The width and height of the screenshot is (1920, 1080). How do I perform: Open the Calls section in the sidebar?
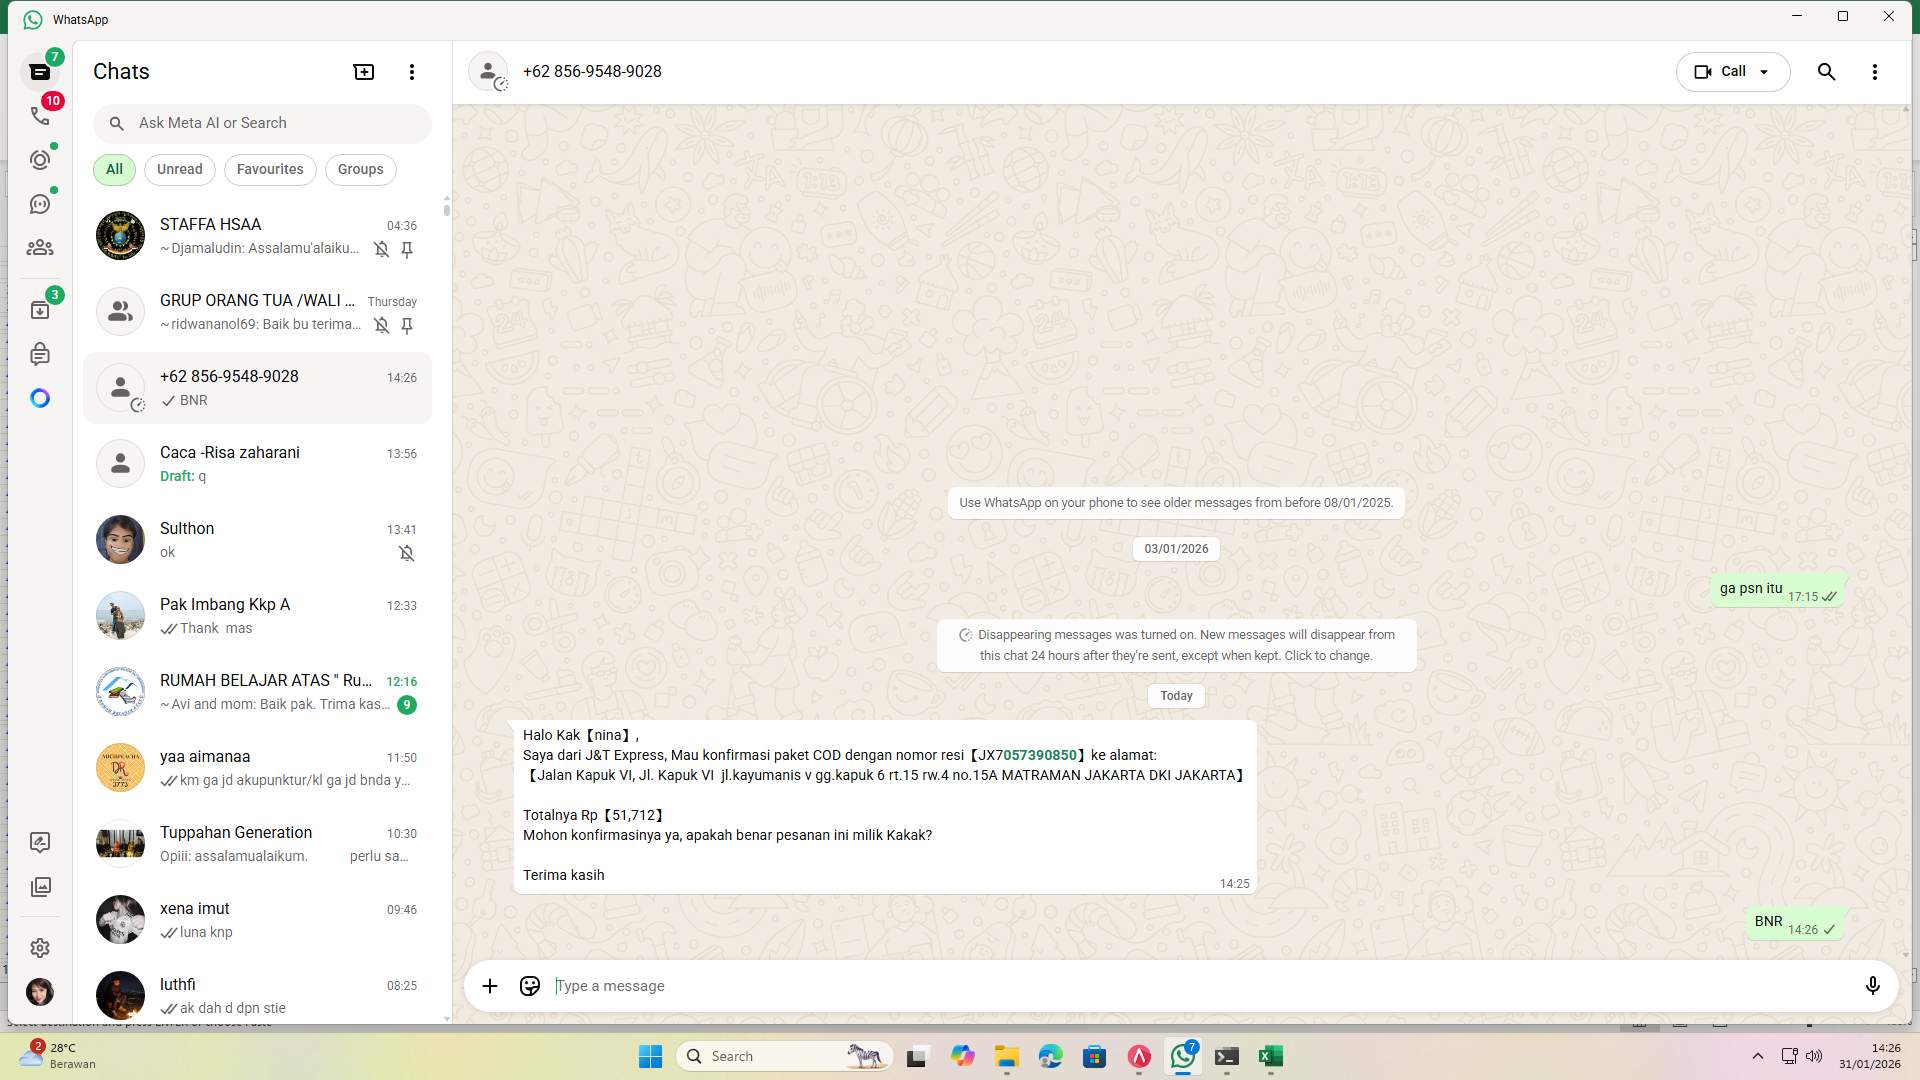click(40, 115)
